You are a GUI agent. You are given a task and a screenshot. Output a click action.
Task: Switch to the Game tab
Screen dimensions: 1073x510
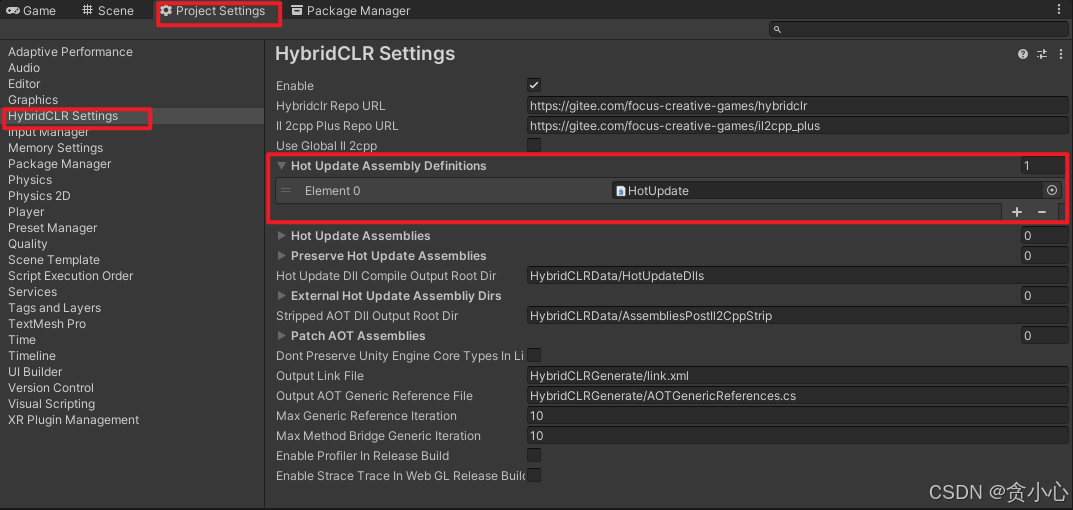pos(31,11)
